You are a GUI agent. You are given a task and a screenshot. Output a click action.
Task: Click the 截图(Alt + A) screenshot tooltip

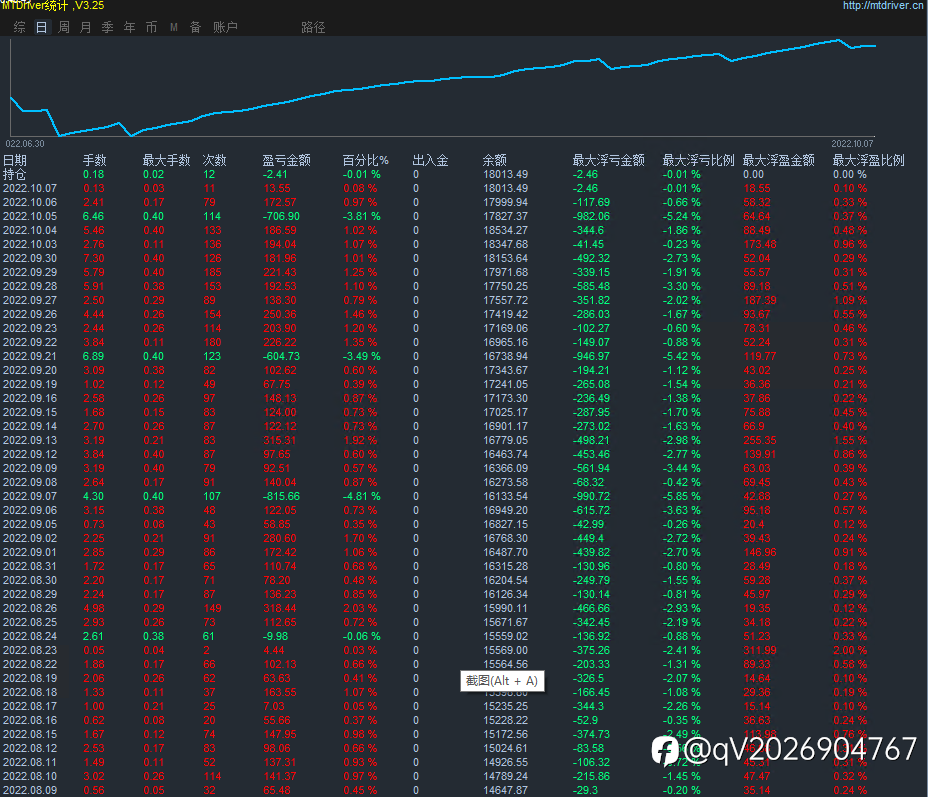[x=502, y=680]
